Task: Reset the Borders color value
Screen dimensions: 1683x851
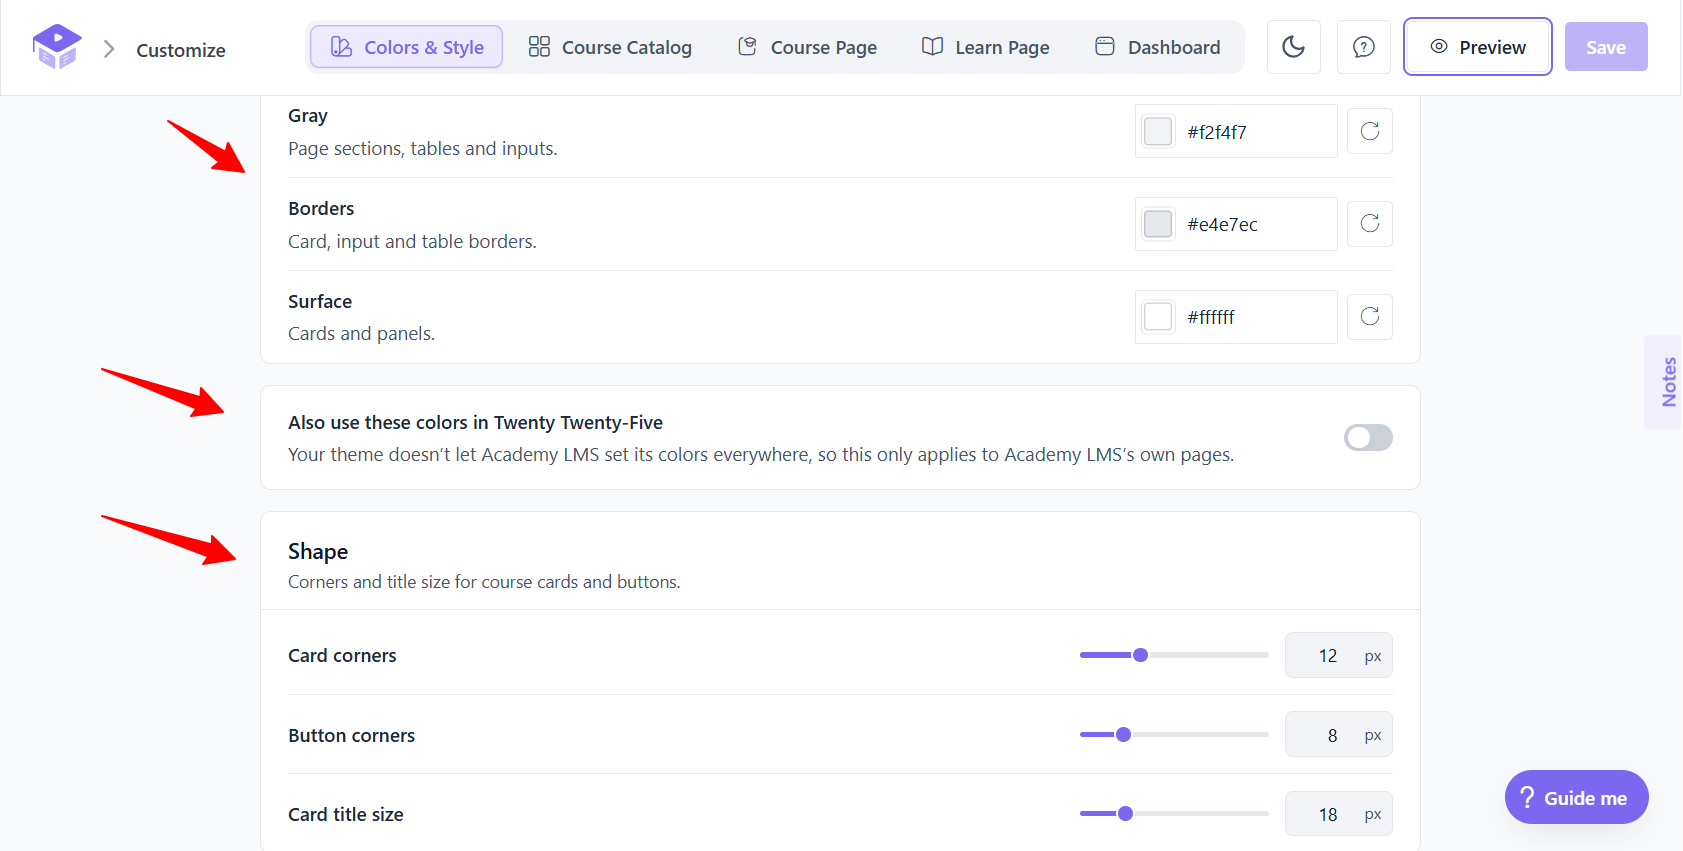Action: (1369, 224)
